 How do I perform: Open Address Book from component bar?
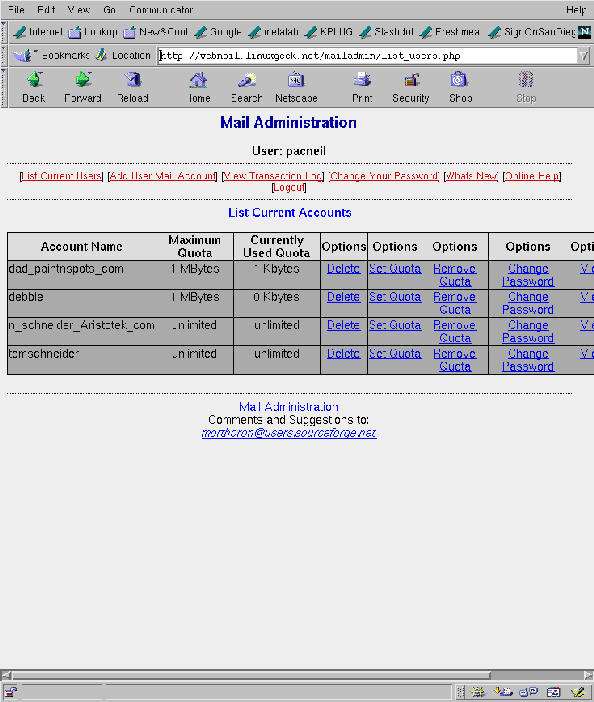coord(553,692)
